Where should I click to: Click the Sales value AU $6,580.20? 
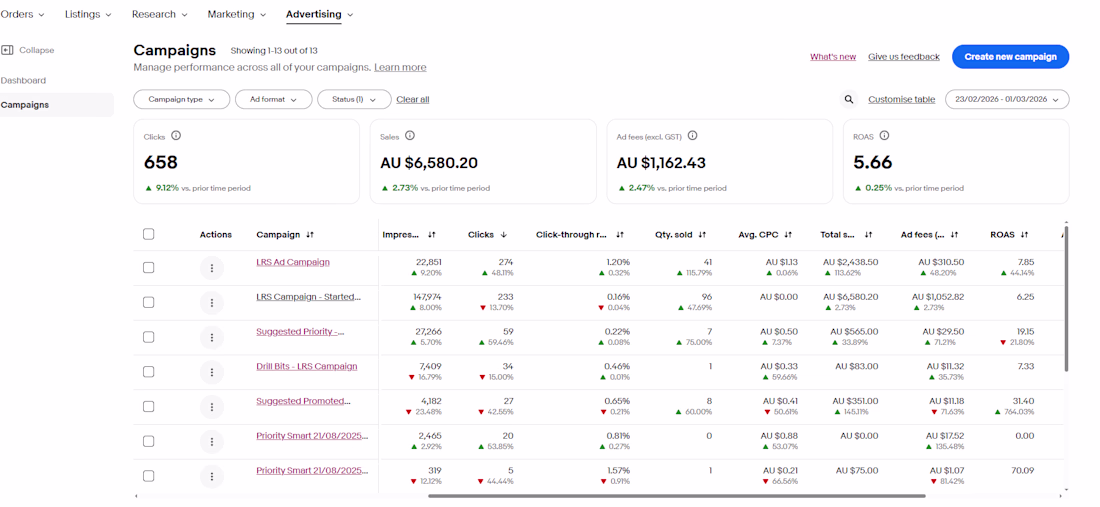[429, 163]
